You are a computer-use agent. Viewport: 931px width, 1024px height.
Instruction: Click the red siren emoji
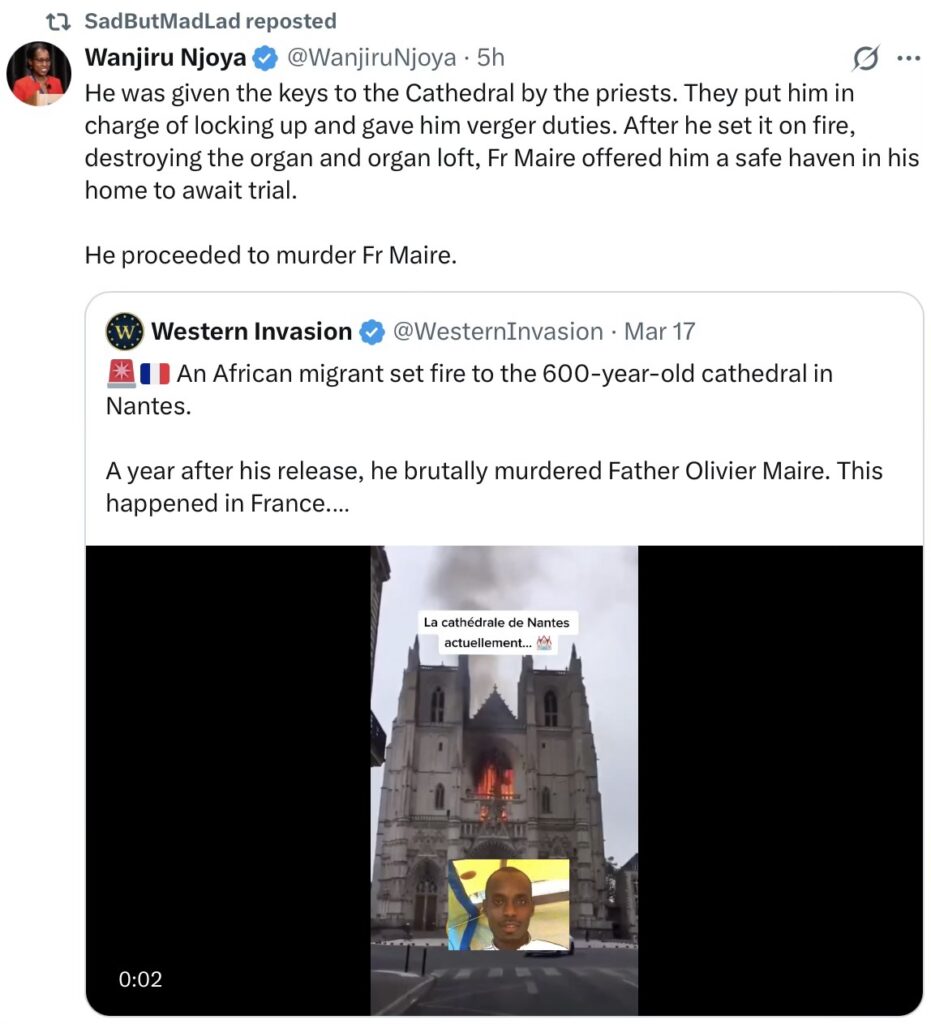point(120,375)
